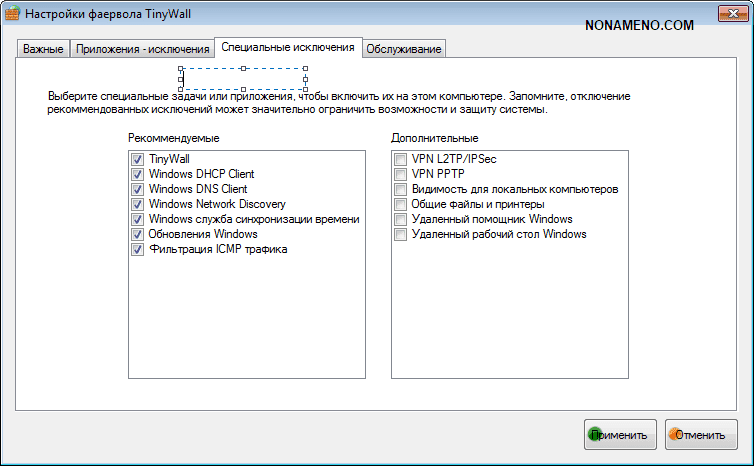Uncheck Windows Network Discovery
Image resolution: width=754 pixels, height=466 pixels.
tap(137, 204)
